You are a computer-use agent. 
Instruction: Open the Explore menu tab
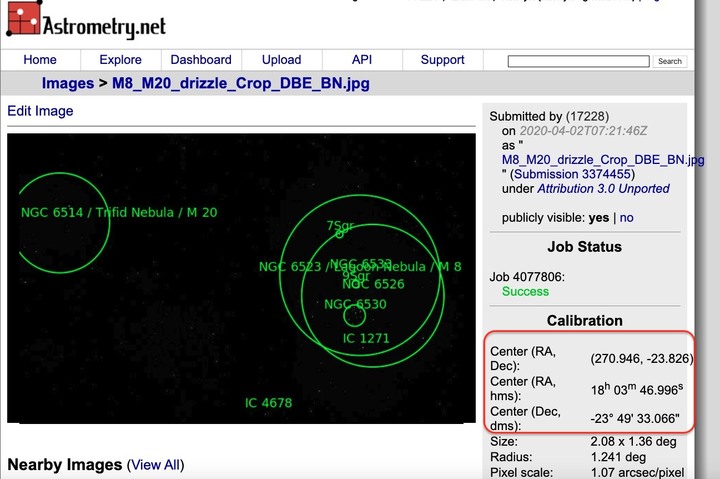[x=120, y=60]
